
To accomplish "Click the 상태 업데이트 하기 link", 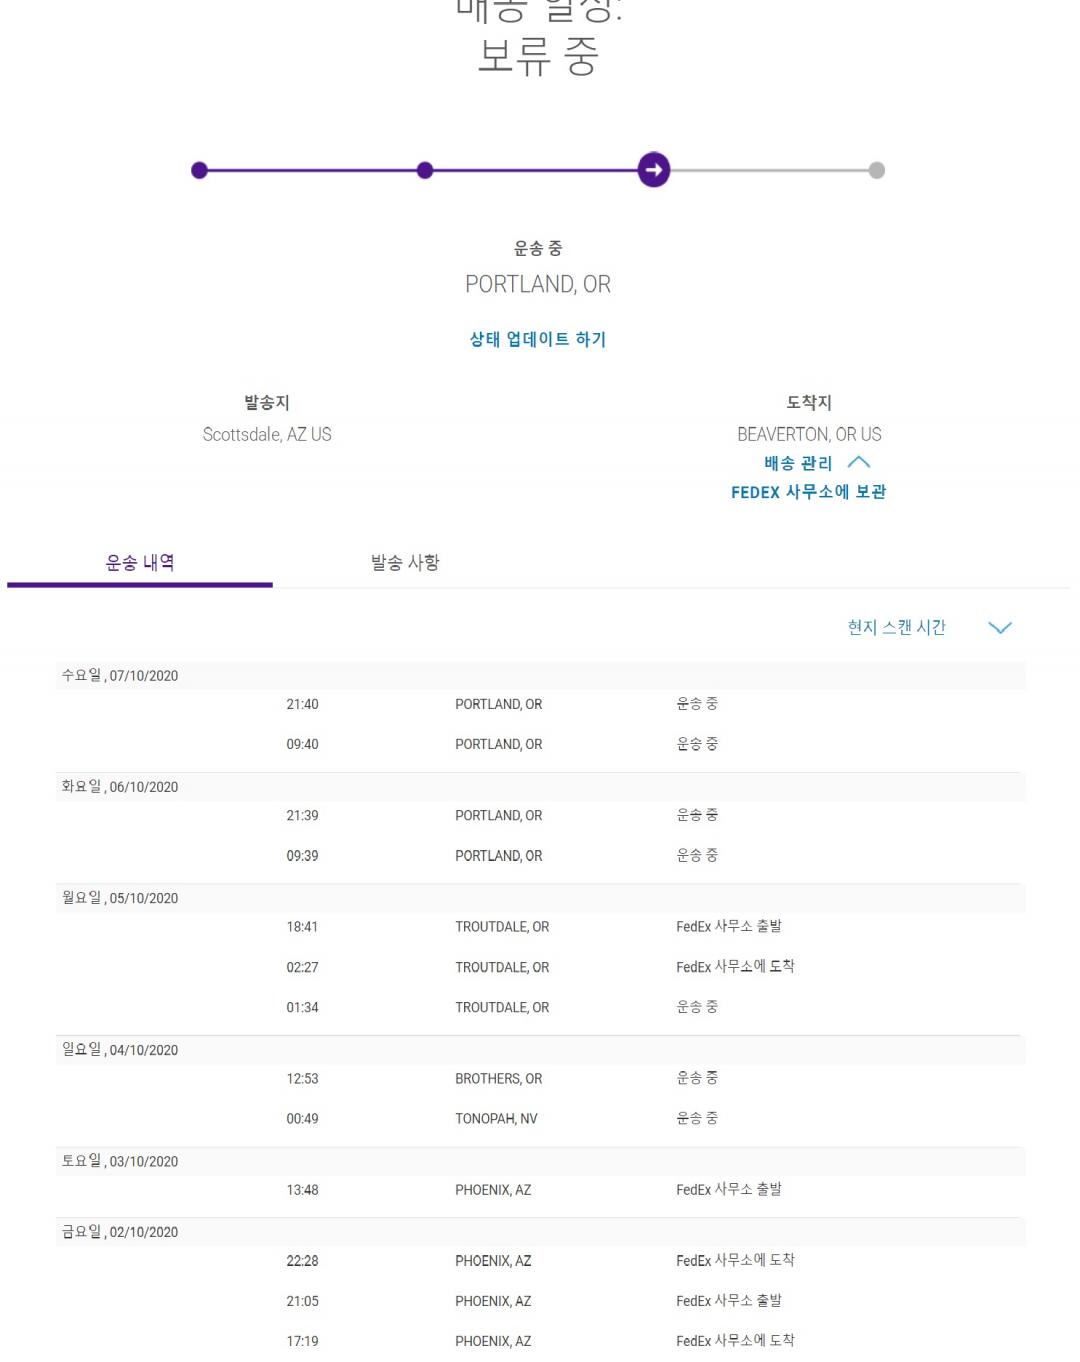I will 538,339.
